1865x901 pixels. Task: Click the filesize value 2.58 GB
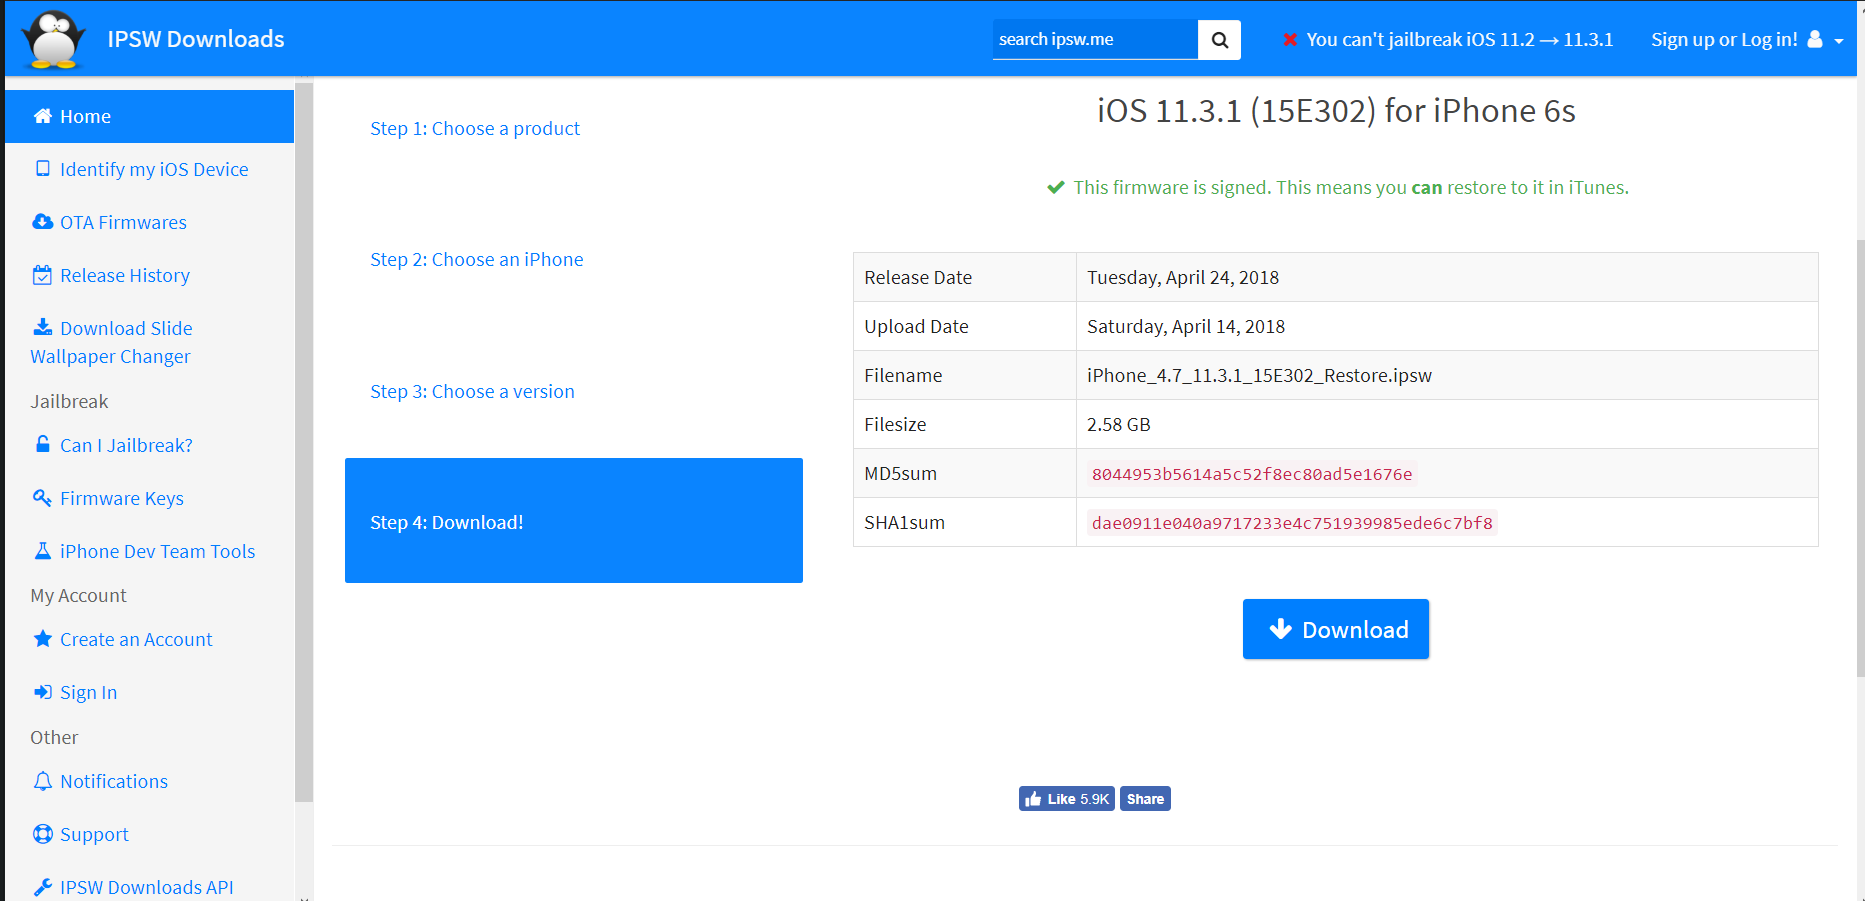pyautogui.click(x=1119, y=424)
